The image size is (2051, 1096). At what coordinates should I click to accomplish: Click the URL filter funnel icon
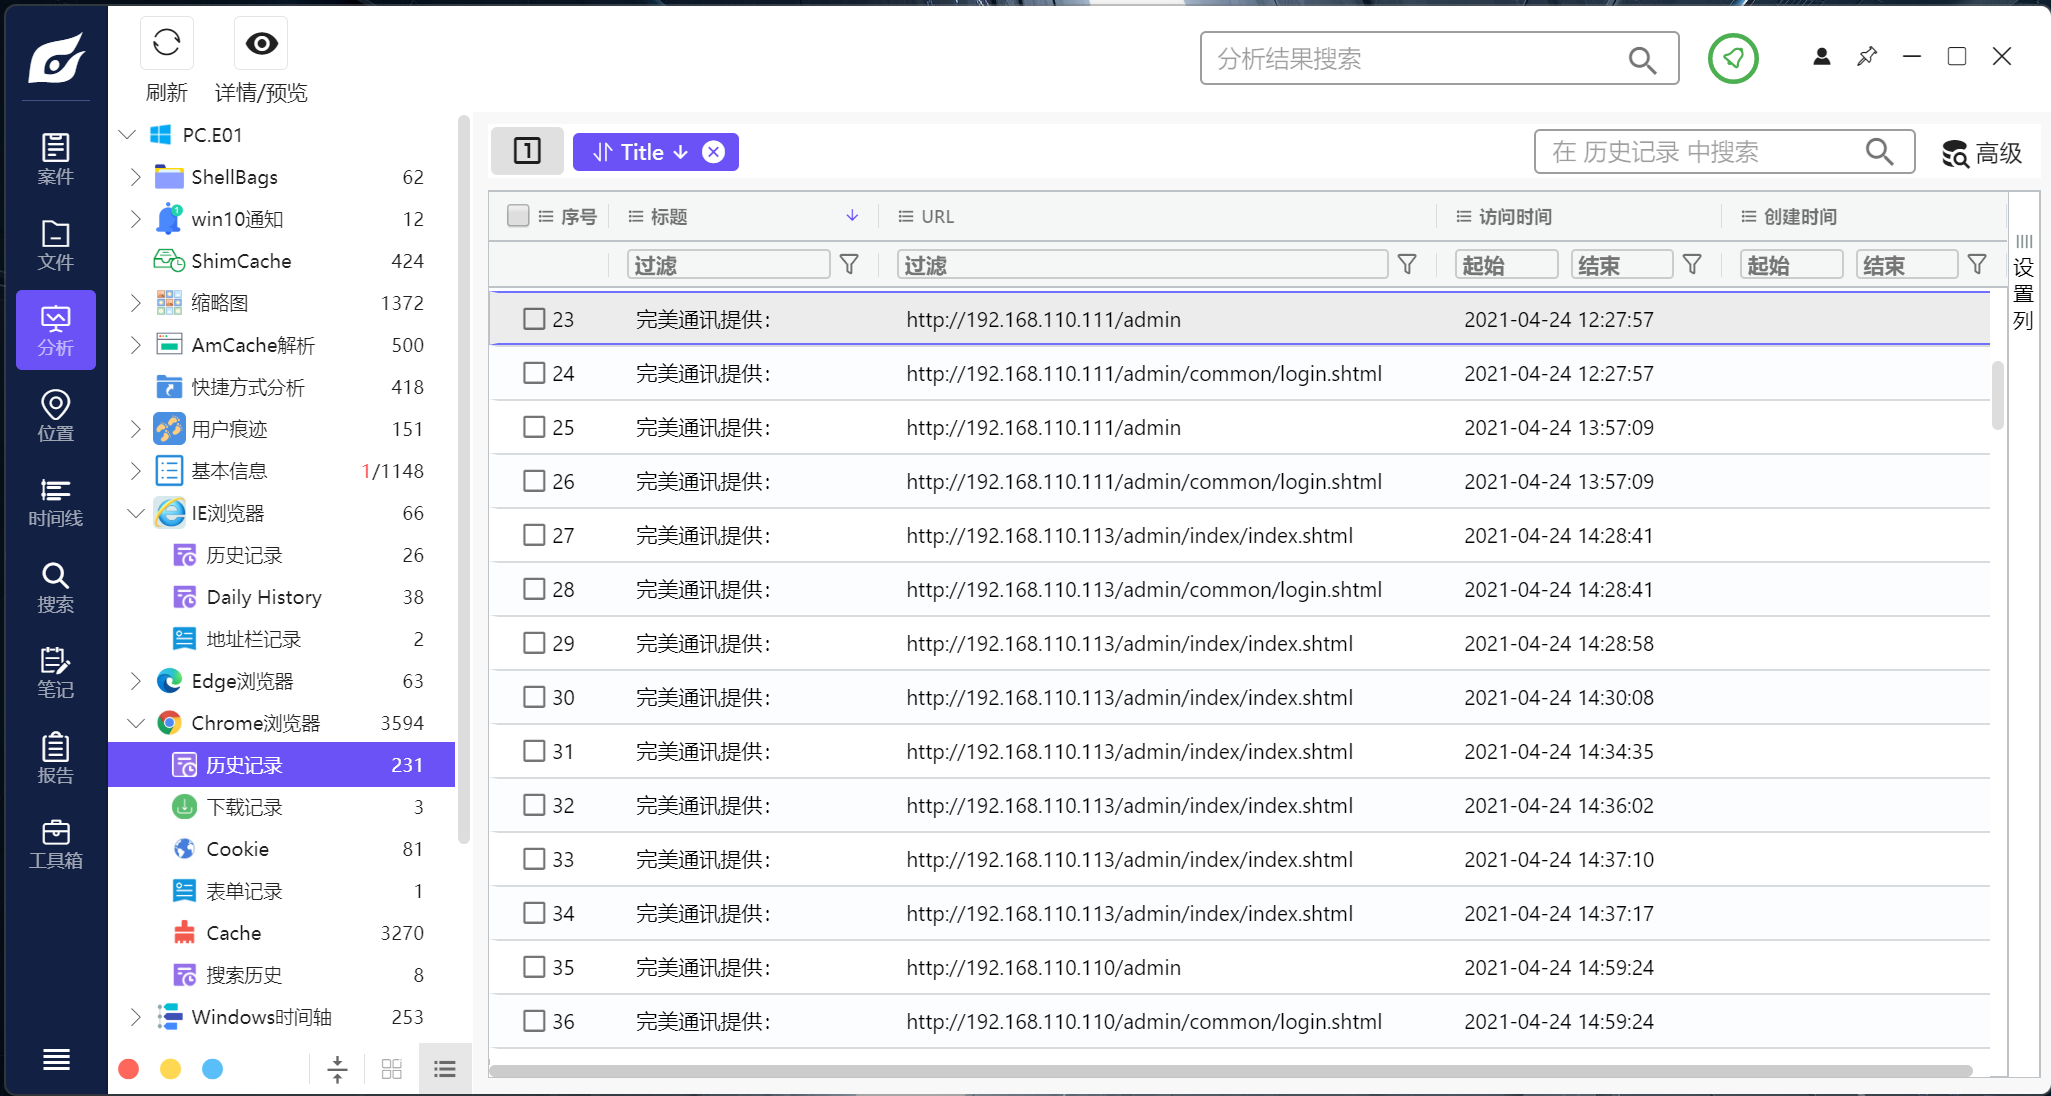1407,264
